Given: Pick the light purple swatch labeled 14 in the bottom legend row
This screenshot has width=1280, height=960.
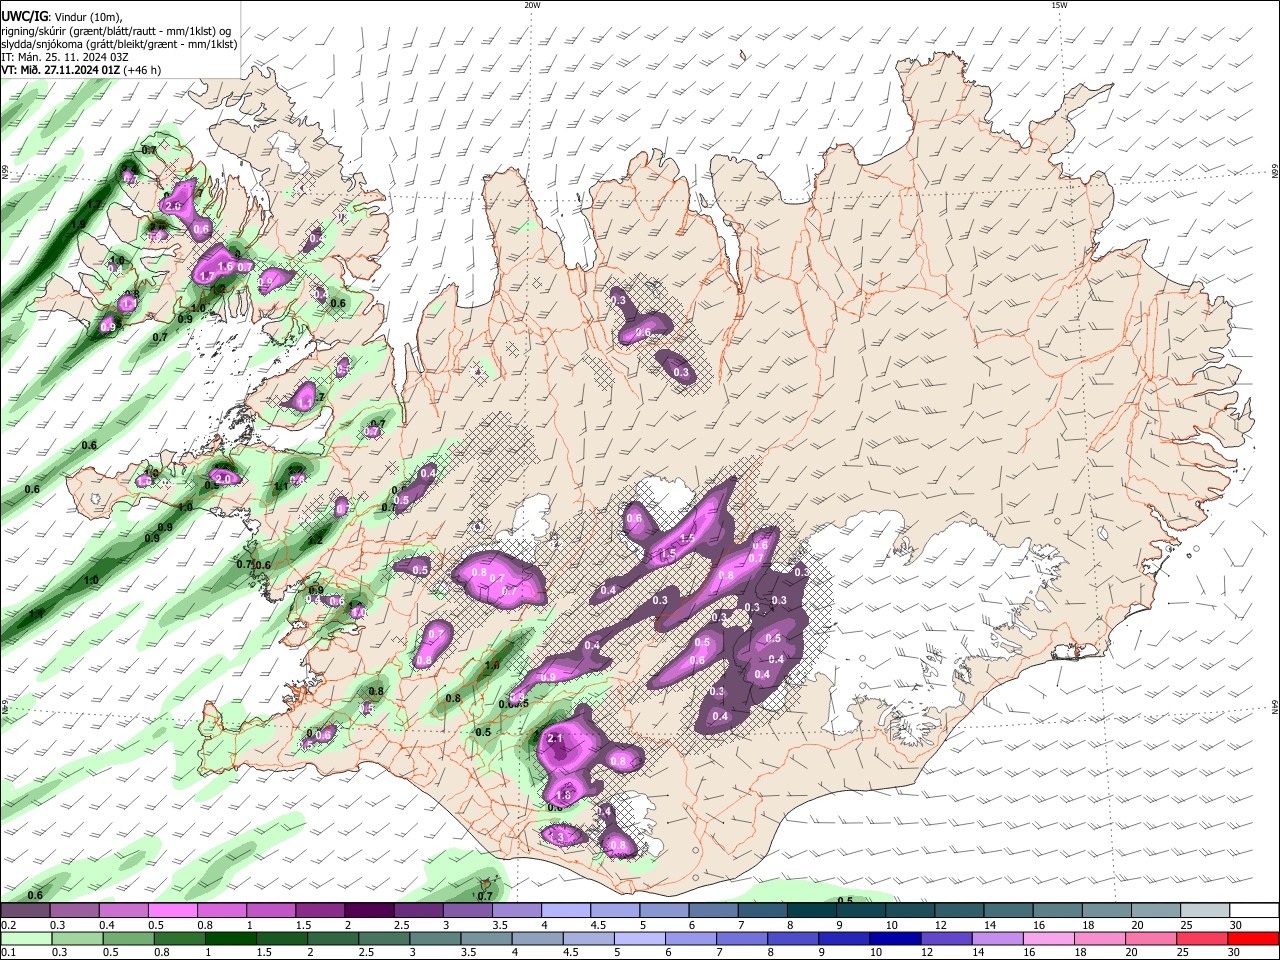Looking at the screenshot, I should click(x=996, y=939).
